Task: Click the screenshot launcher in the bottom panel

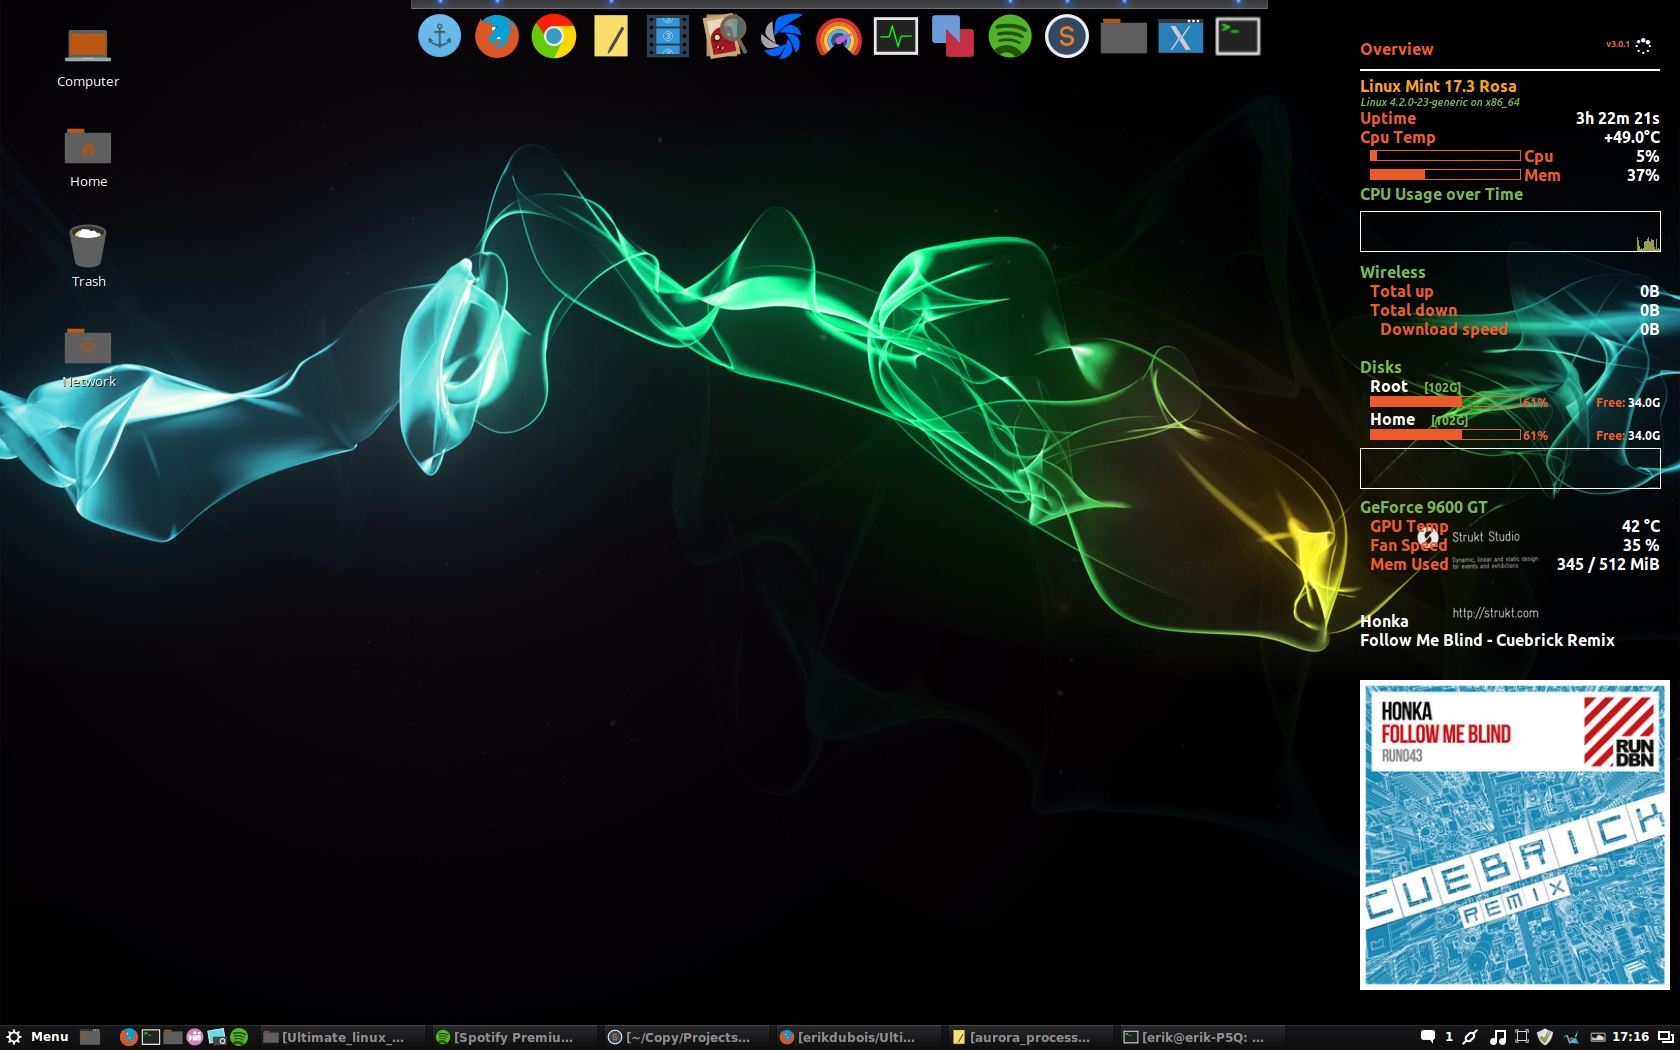Action: (x=216, y=1037)
